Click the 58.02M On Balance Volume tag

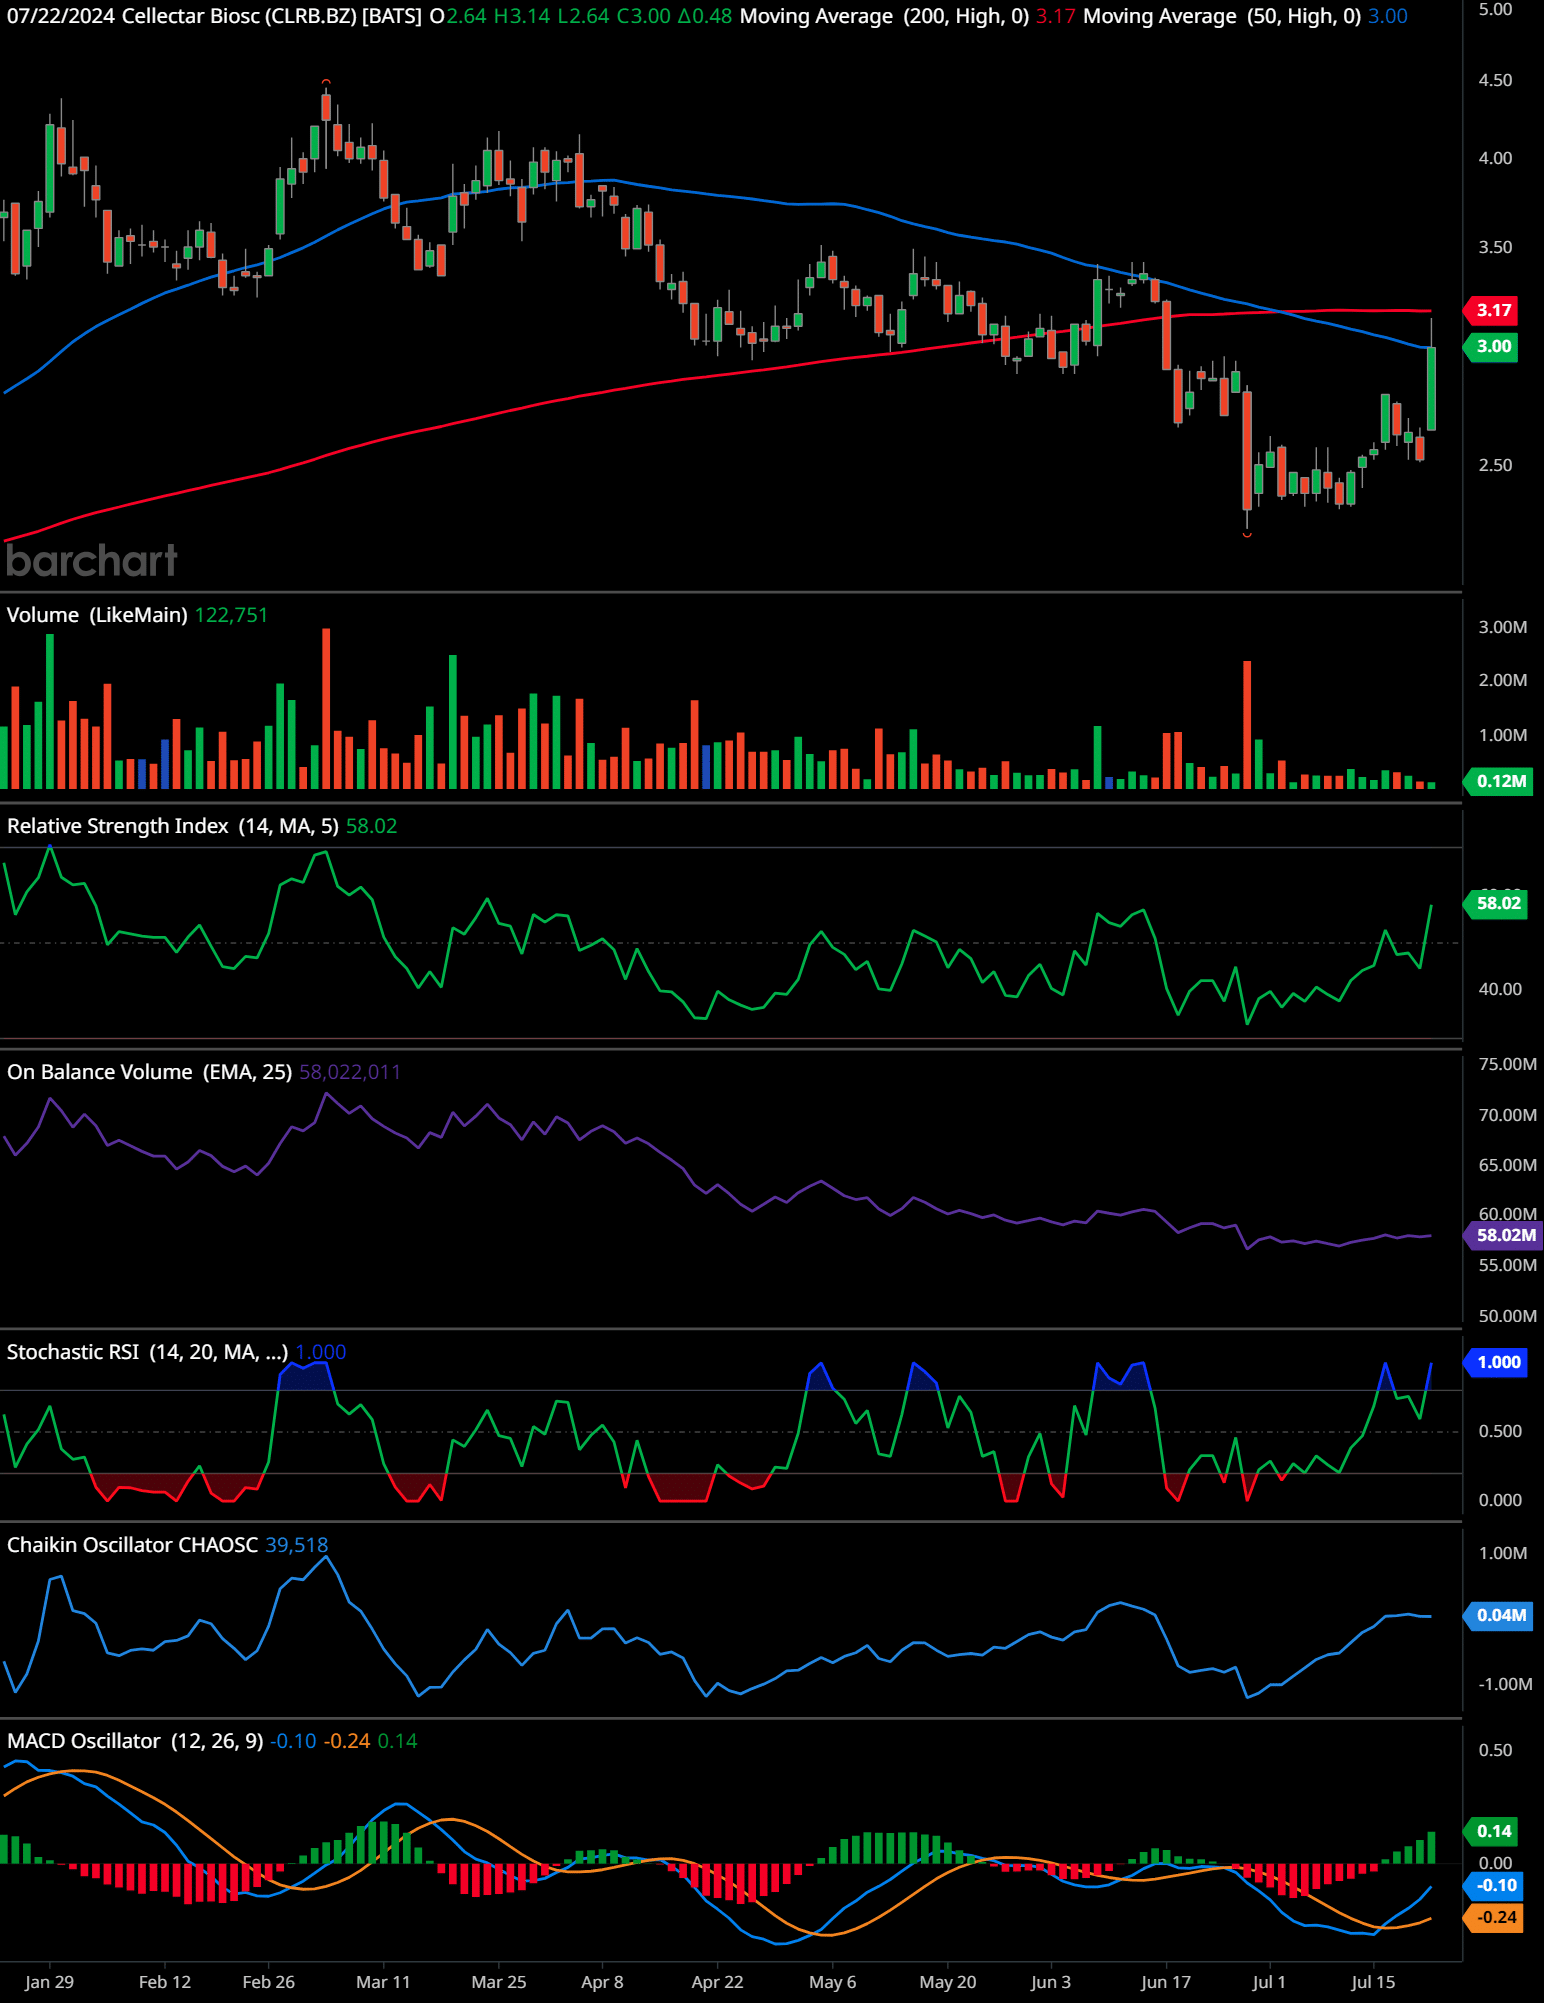1503,1235
